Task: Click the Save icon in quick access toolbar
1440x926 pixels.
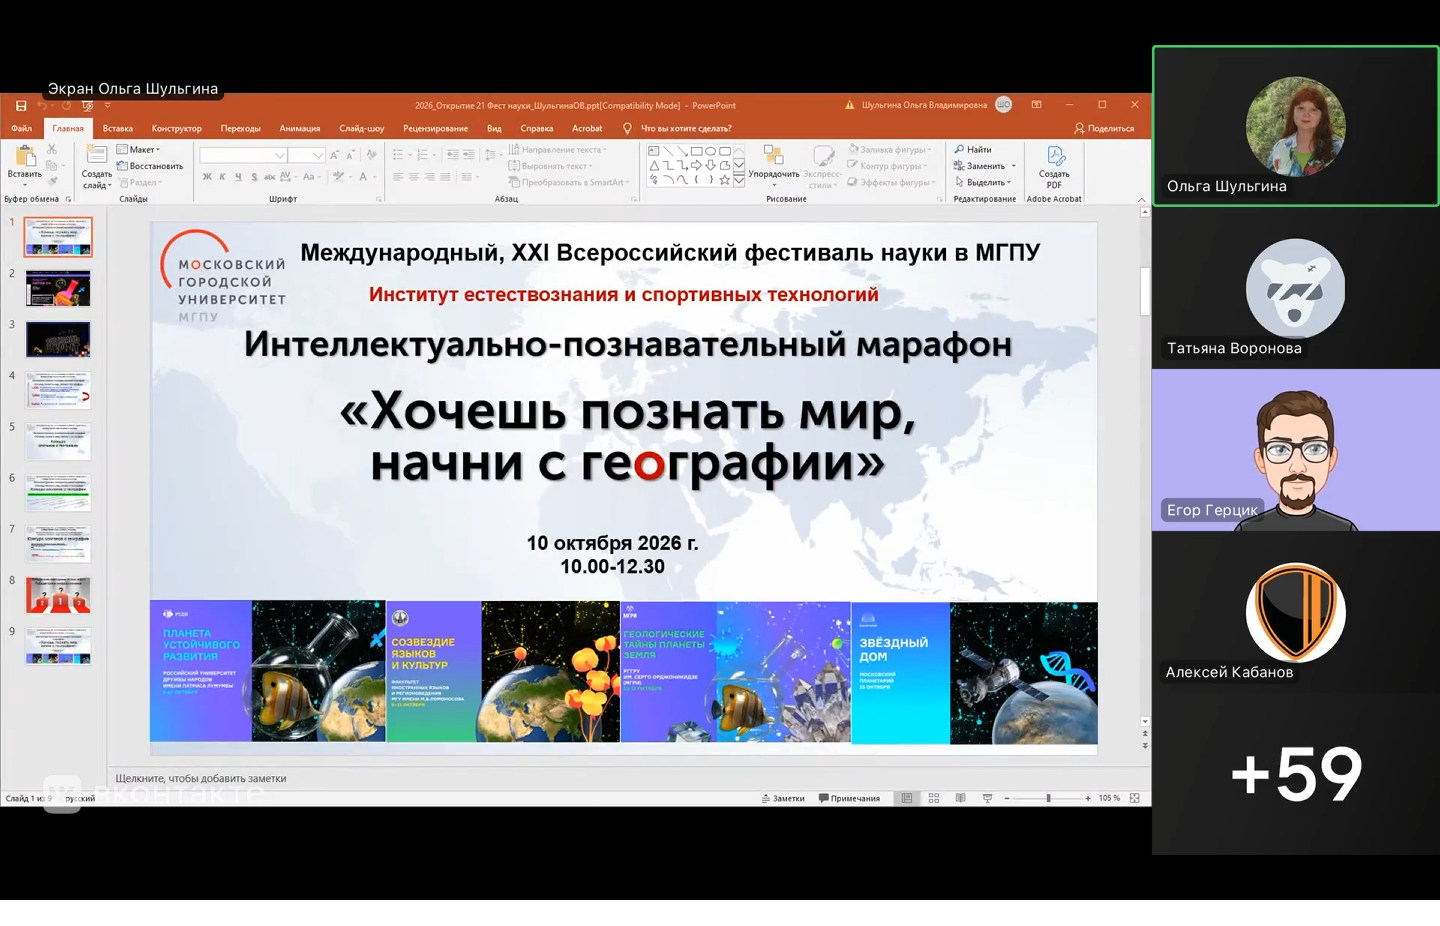Action: pos(21,105)
